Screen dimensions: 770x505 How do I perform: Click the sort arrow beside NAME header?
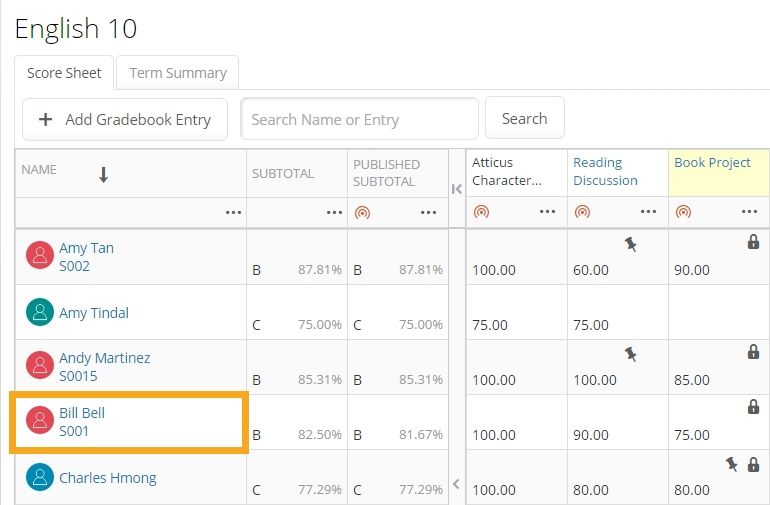pos(103,175)
